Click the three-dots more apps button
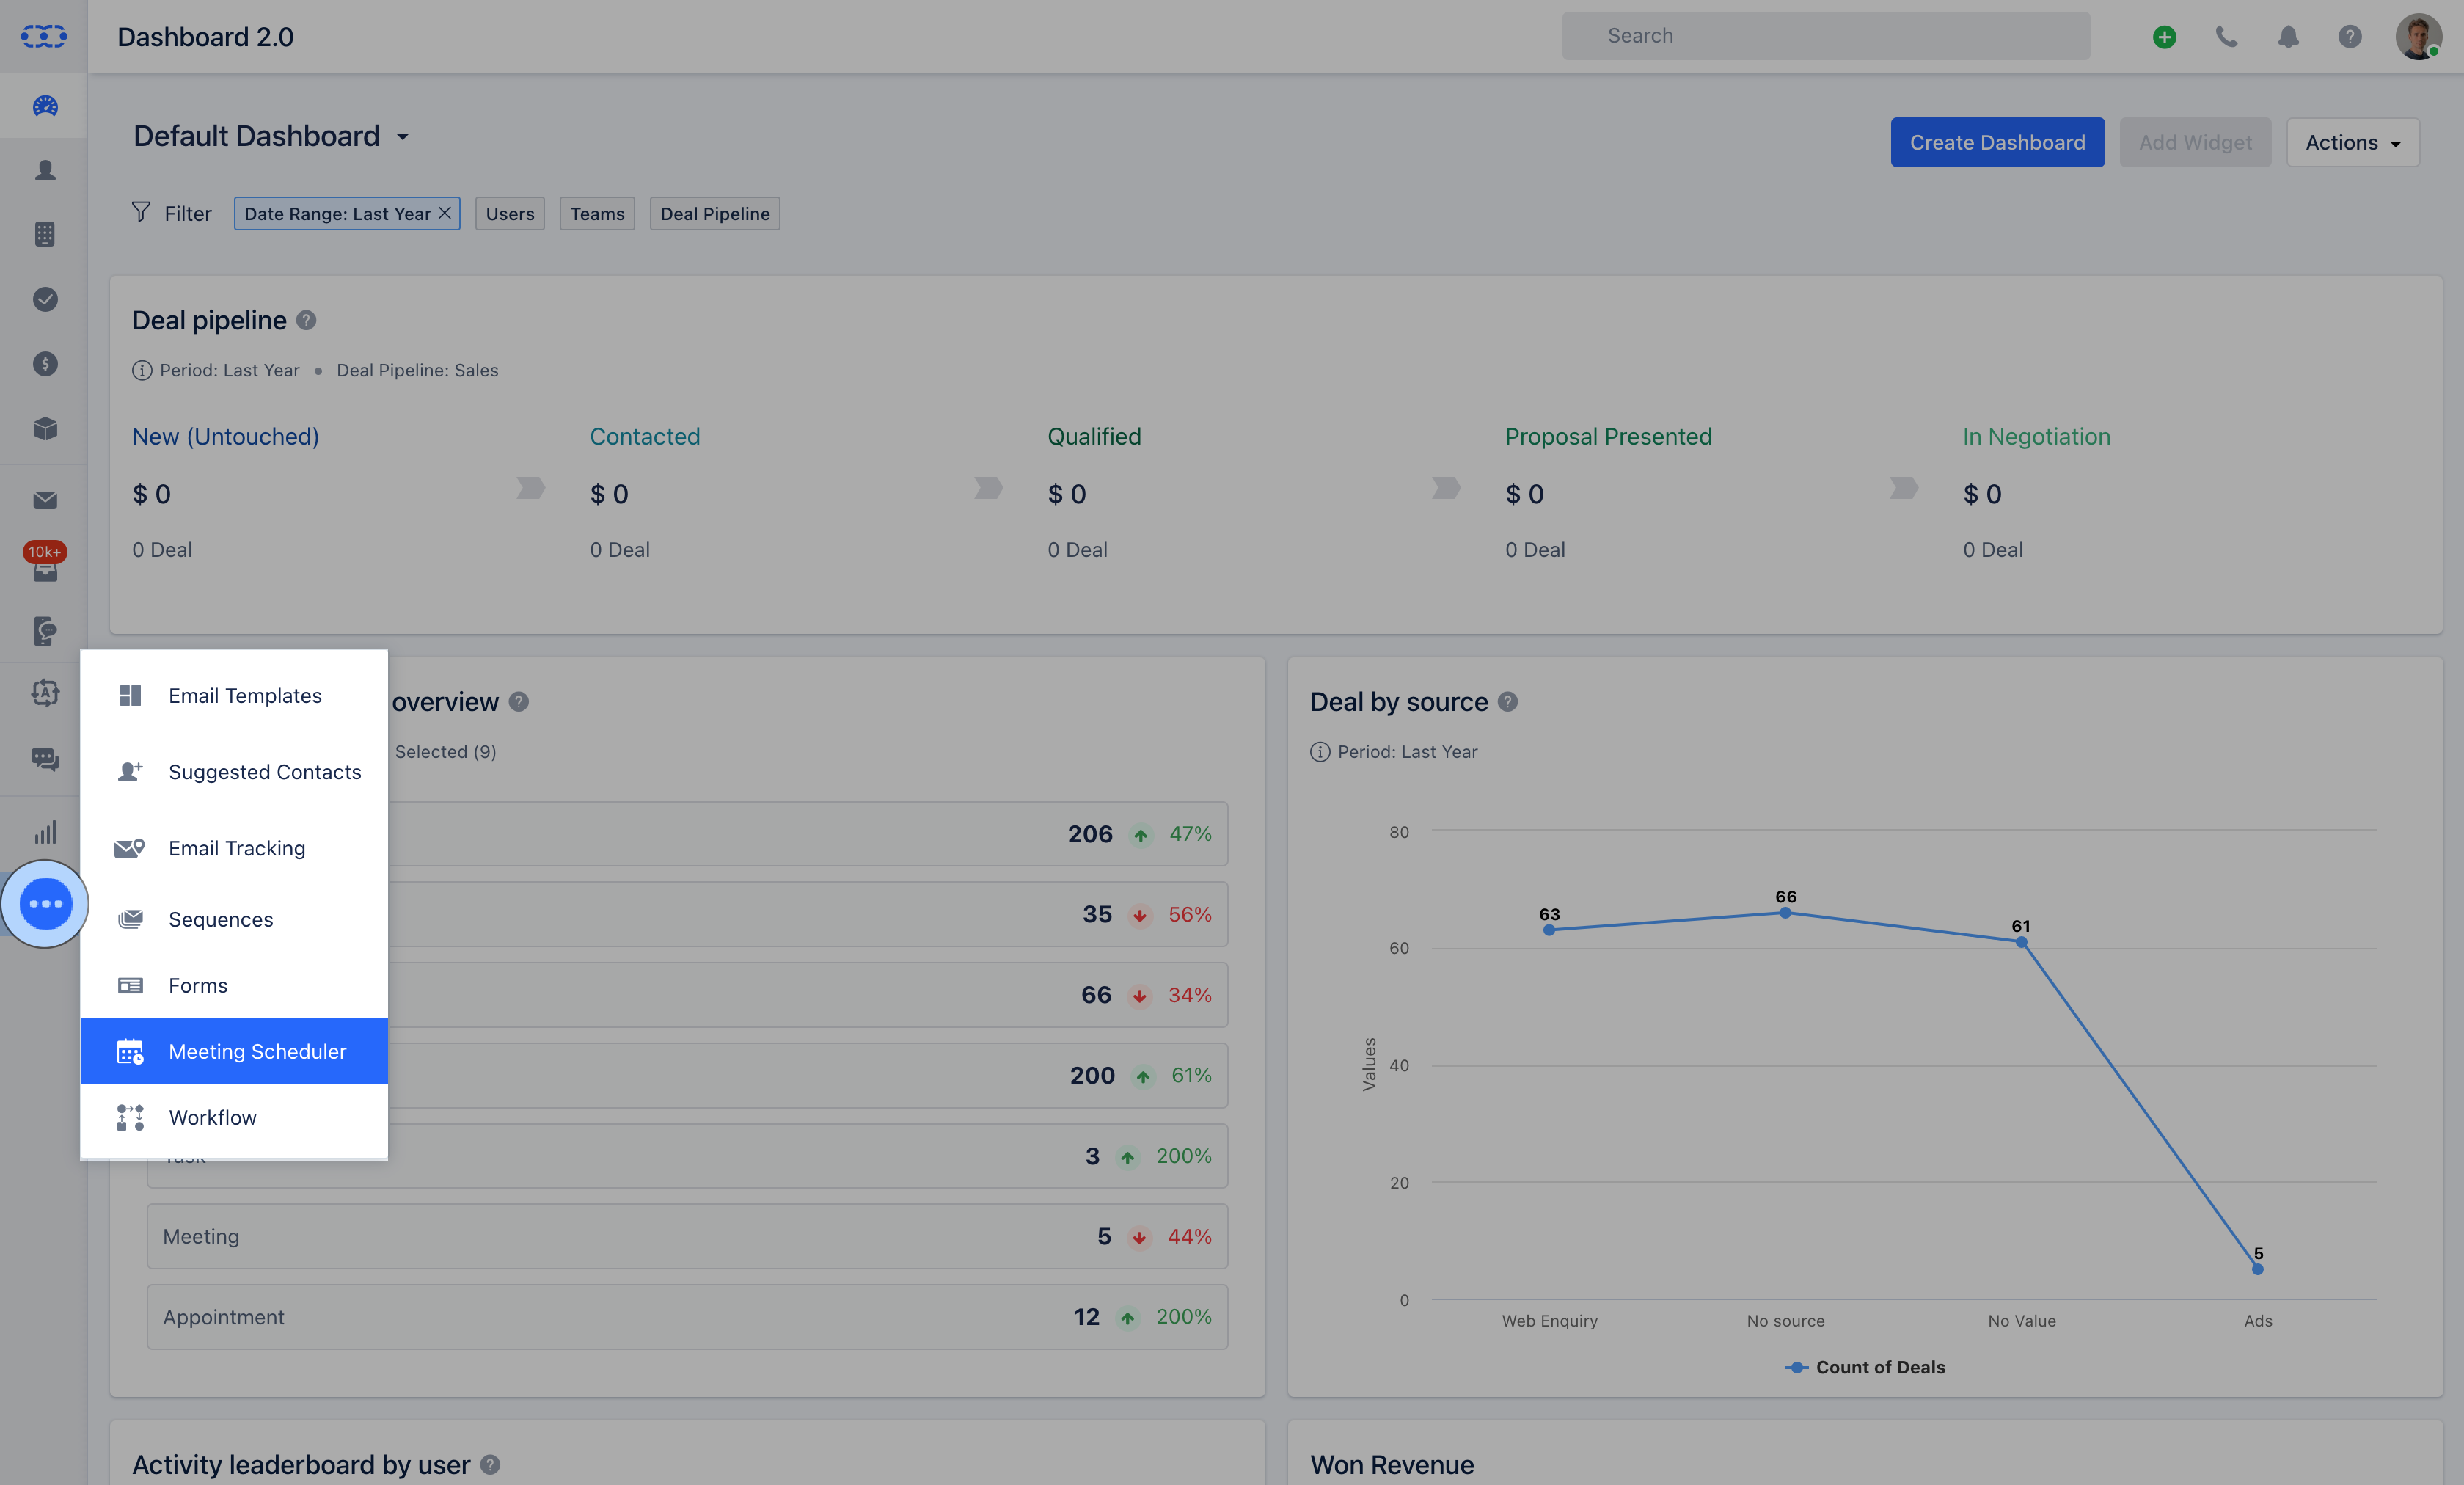 (45, 904)
